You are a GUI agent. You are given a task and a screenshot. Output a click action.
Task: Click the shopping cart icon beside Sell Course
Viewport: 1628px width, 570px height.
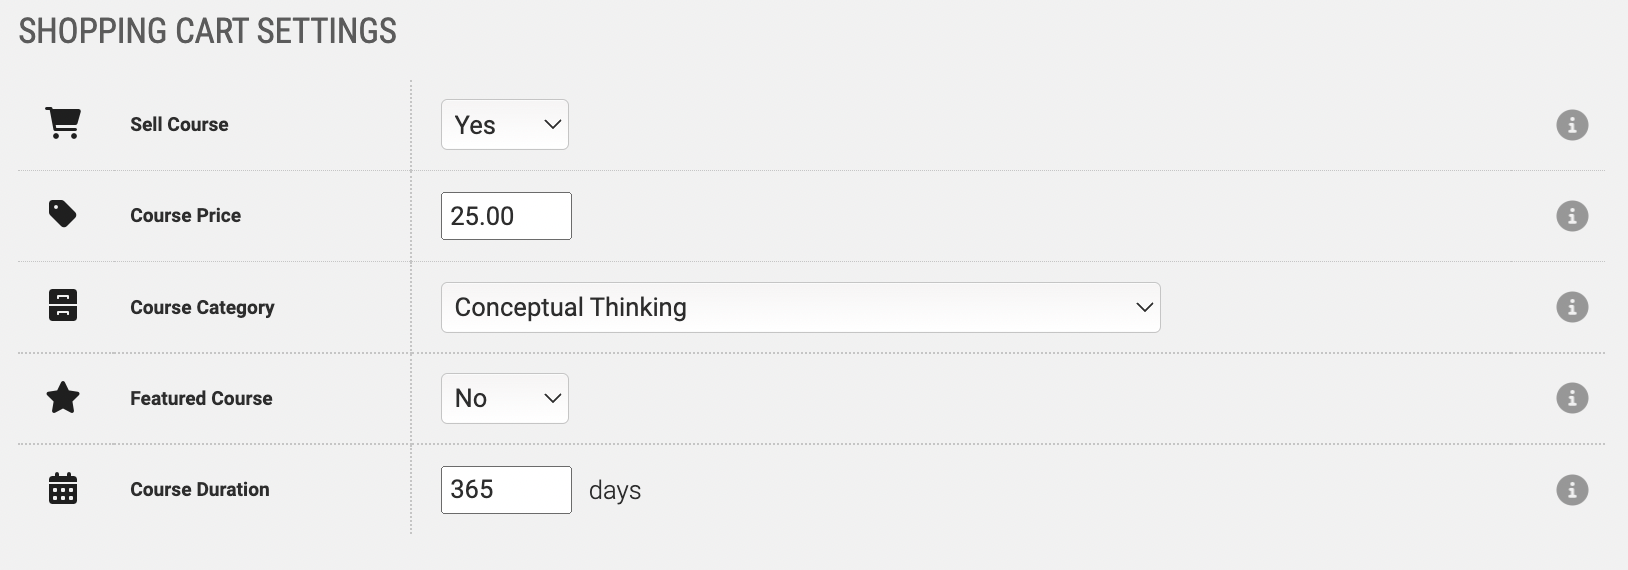click(x=63, y=124)
